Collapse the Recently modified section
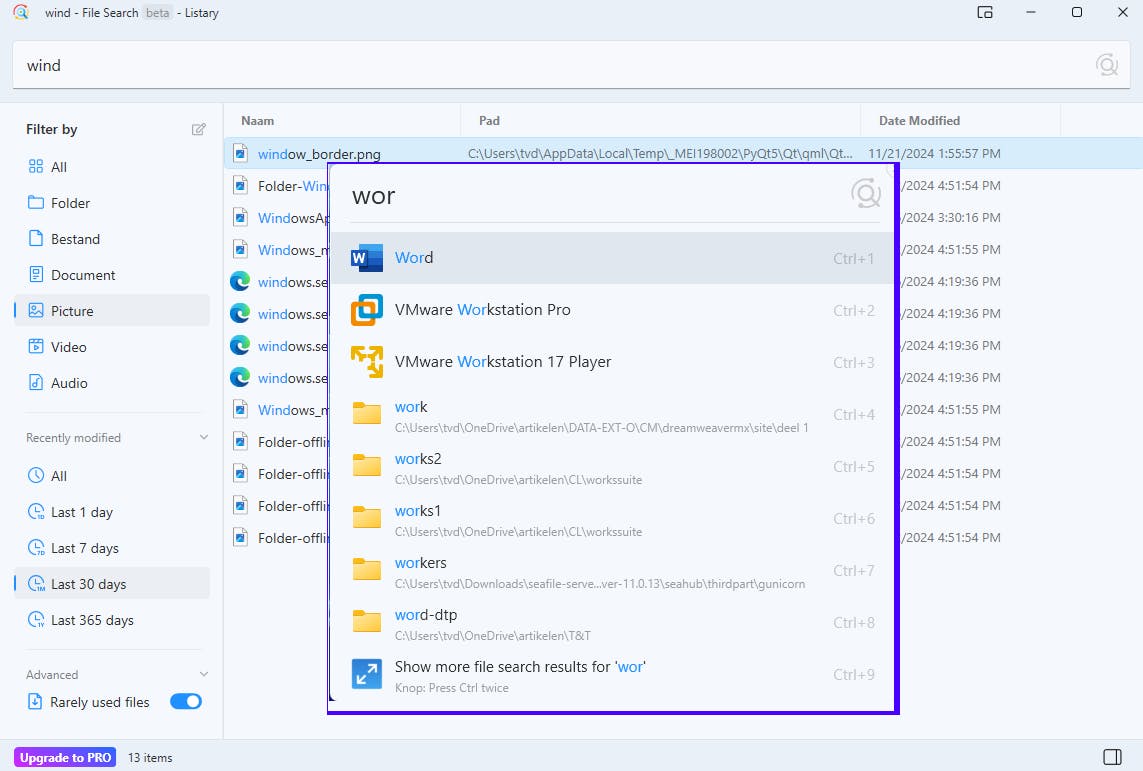This screenshot has height=771, width=1143. tap(204, 438)
